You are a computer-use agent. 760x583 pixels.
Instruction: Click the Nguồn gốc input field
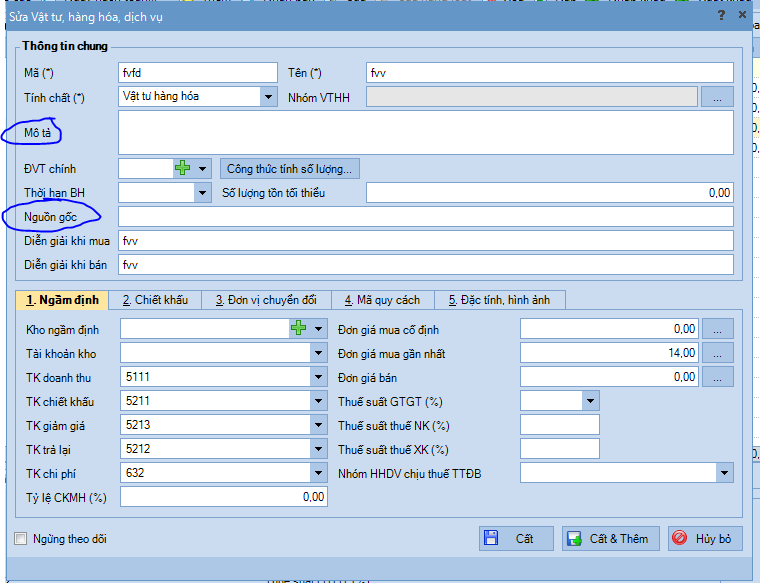[x=426, y=217]
